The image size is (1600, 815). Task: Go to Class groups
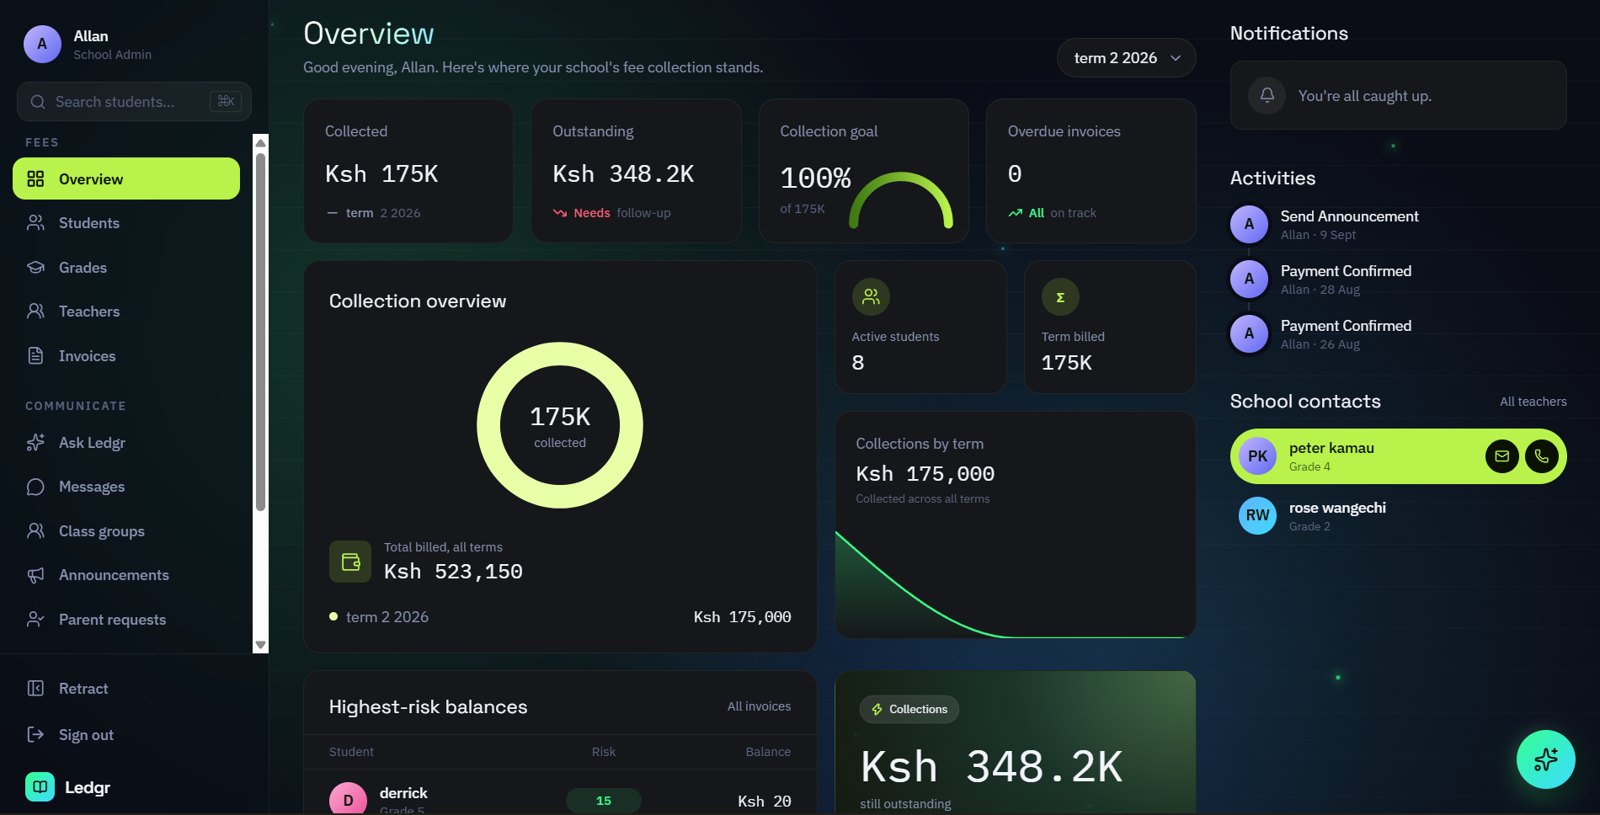[126, 531]
